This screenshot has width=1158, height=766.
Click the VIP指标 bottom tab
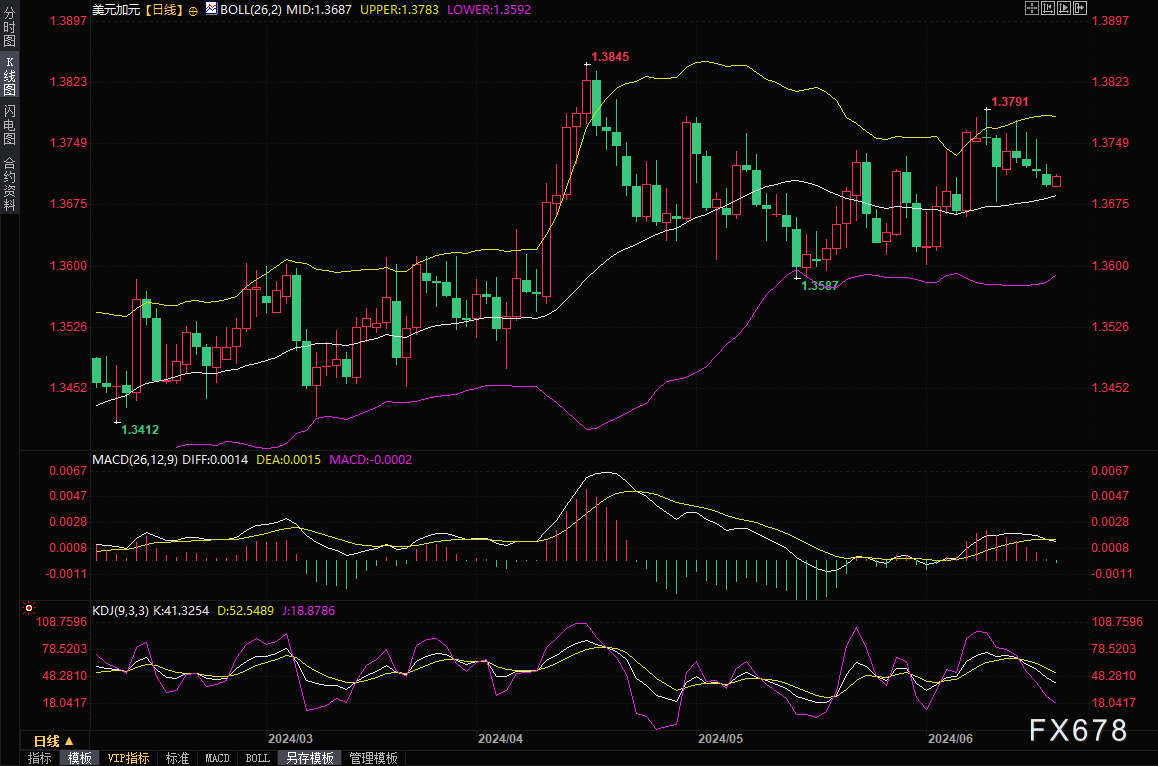point(128,758)
